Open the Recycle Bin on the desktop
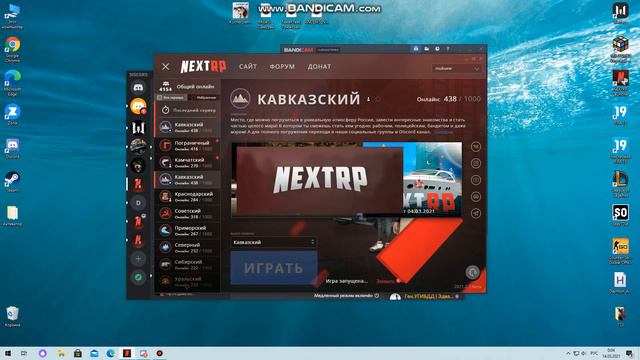 click(12, 317)
